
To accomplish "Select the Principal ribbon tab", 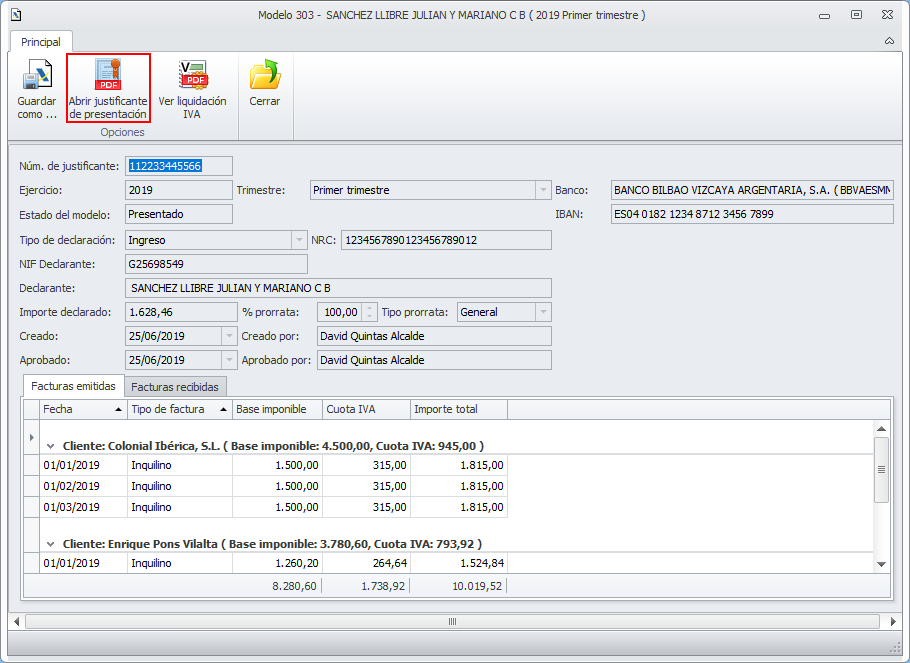I will click(x=41, y=42).
